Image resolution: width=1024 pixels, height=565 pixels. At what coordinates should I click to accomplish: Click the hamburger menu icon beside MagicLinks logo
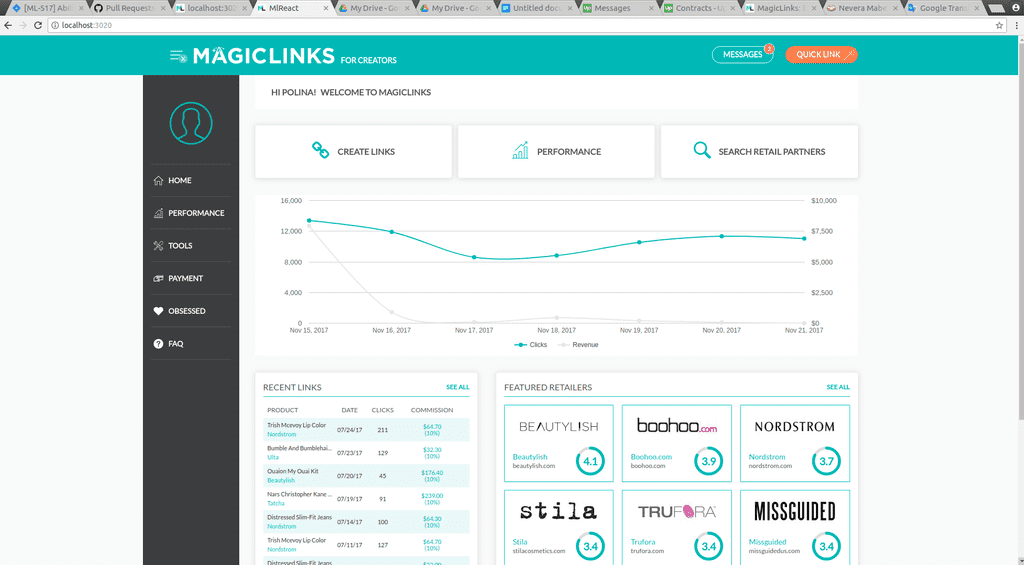[x=178, y=56]
